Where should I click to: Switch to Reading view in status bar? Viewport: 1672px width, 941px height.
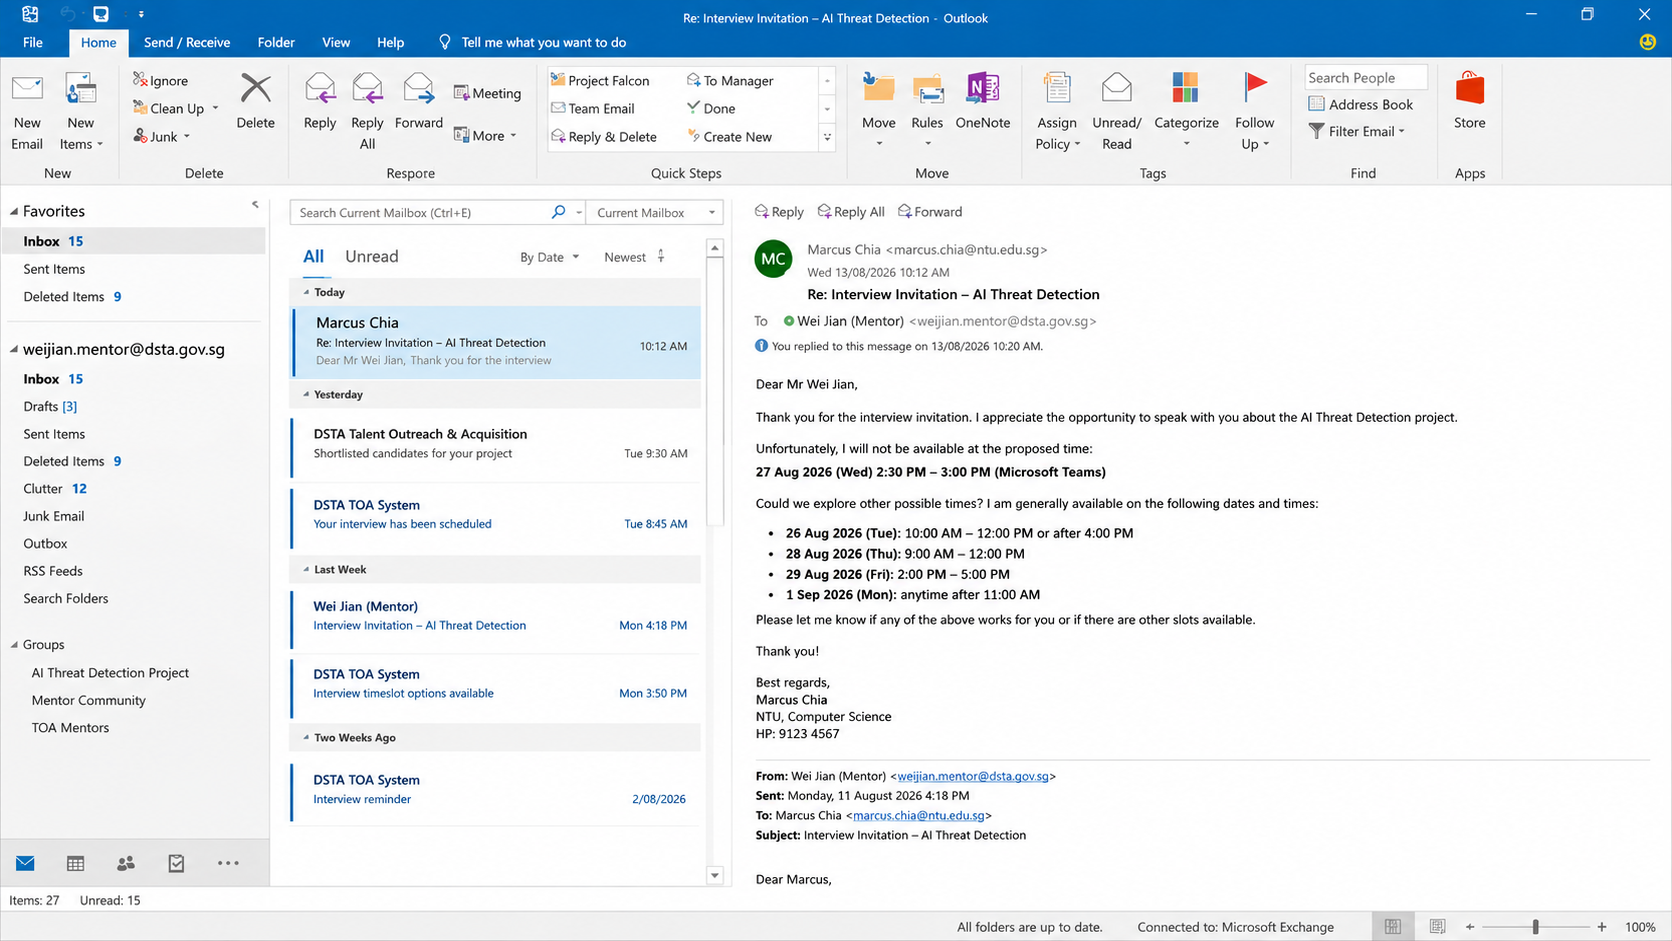pos(1437,927)
